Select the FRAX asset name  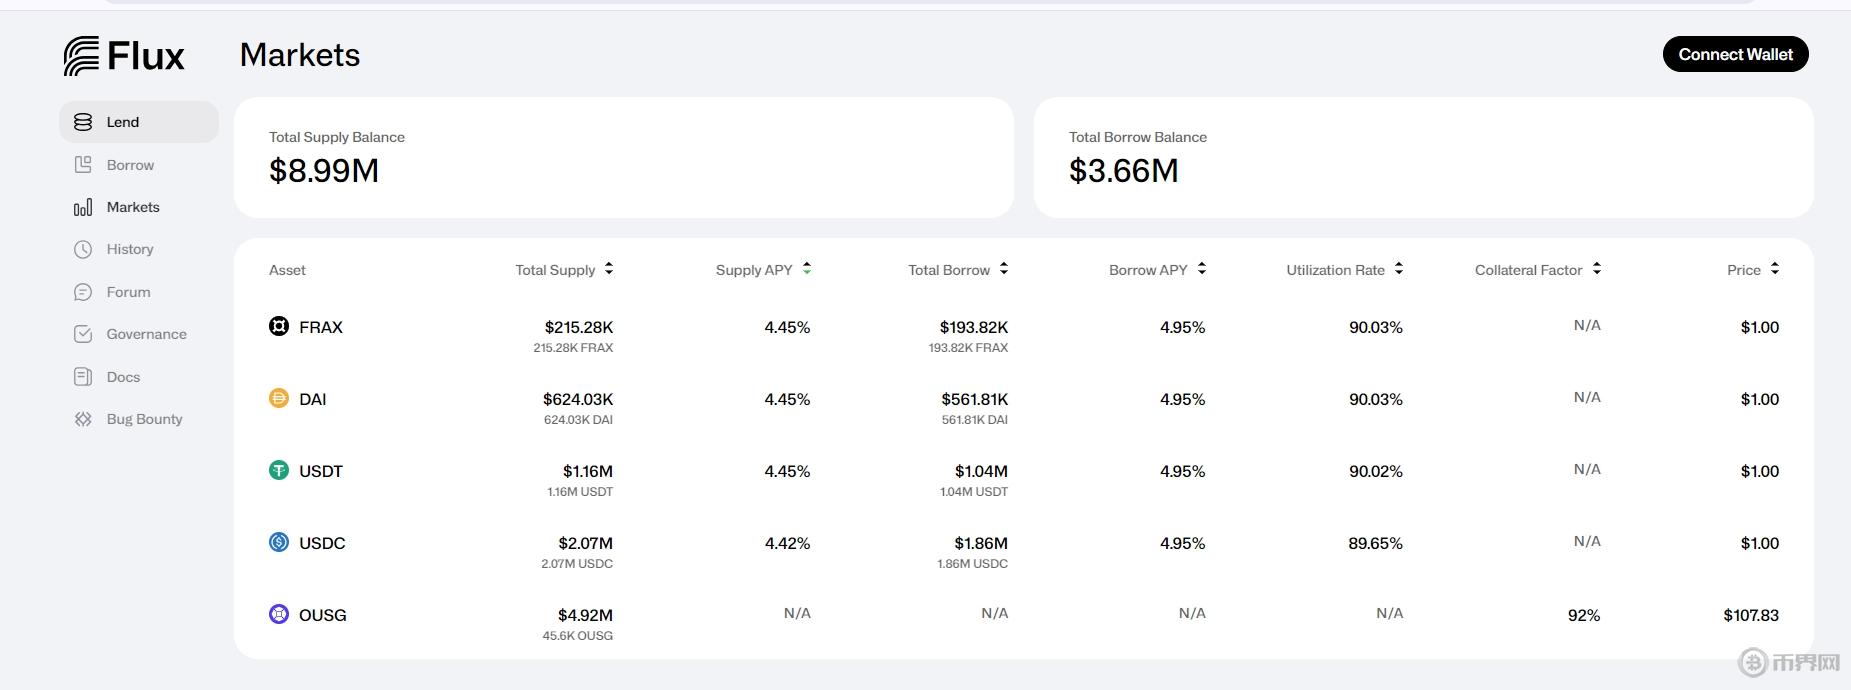pos(321,327)
